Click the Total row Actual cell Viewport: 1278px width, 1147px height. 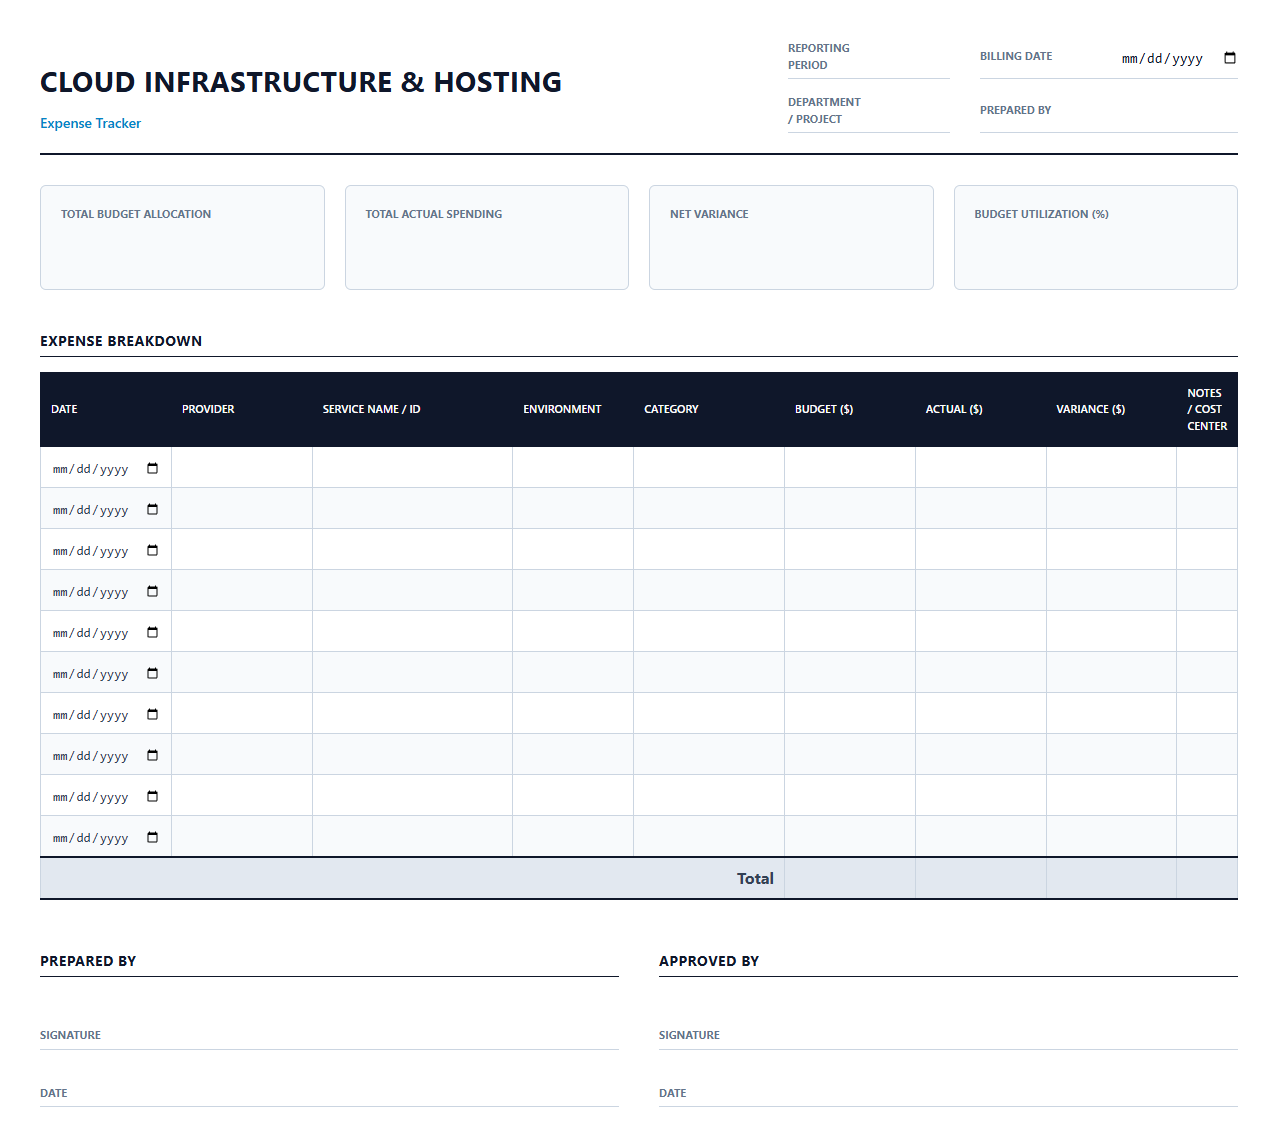point(981,879)
